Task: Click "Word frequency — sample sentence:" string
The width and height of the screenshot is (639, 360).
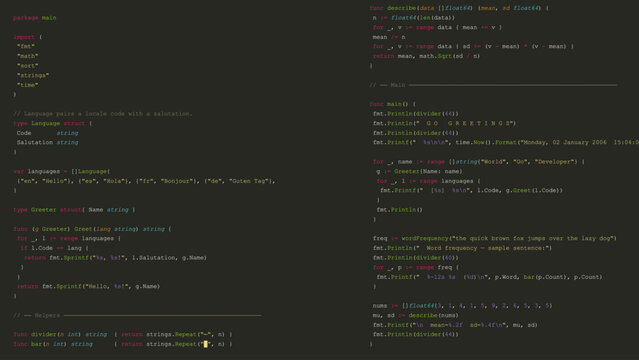Action: (484, 248)
